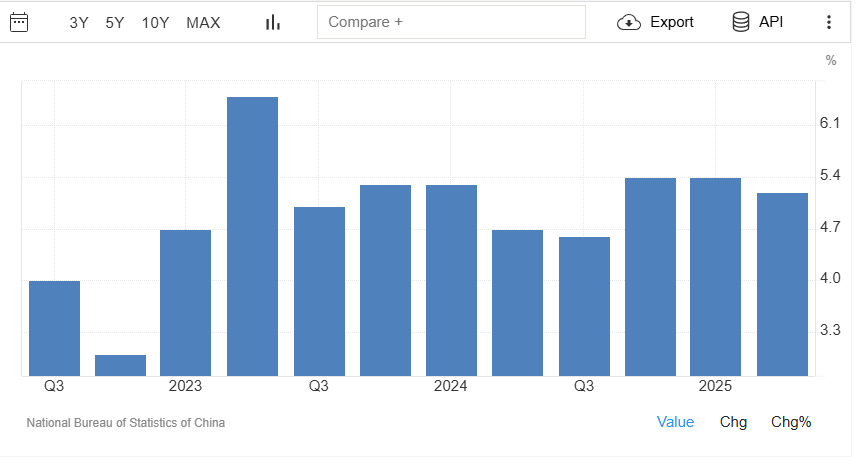The height and width of the screenshot is (475, 856).
Task: Click the Export cloud download icon
Action: [x=628, y=22]
